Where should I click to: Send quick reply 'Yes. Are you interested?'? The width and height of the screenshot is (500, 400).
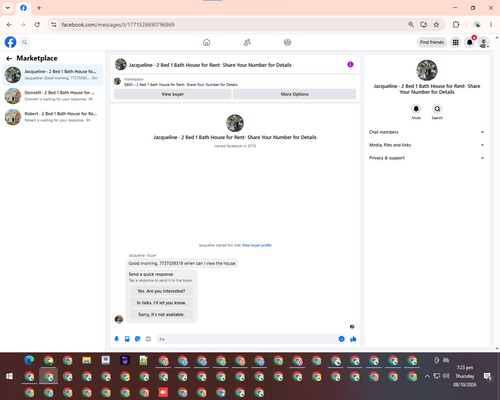click(x=161, y=291)
